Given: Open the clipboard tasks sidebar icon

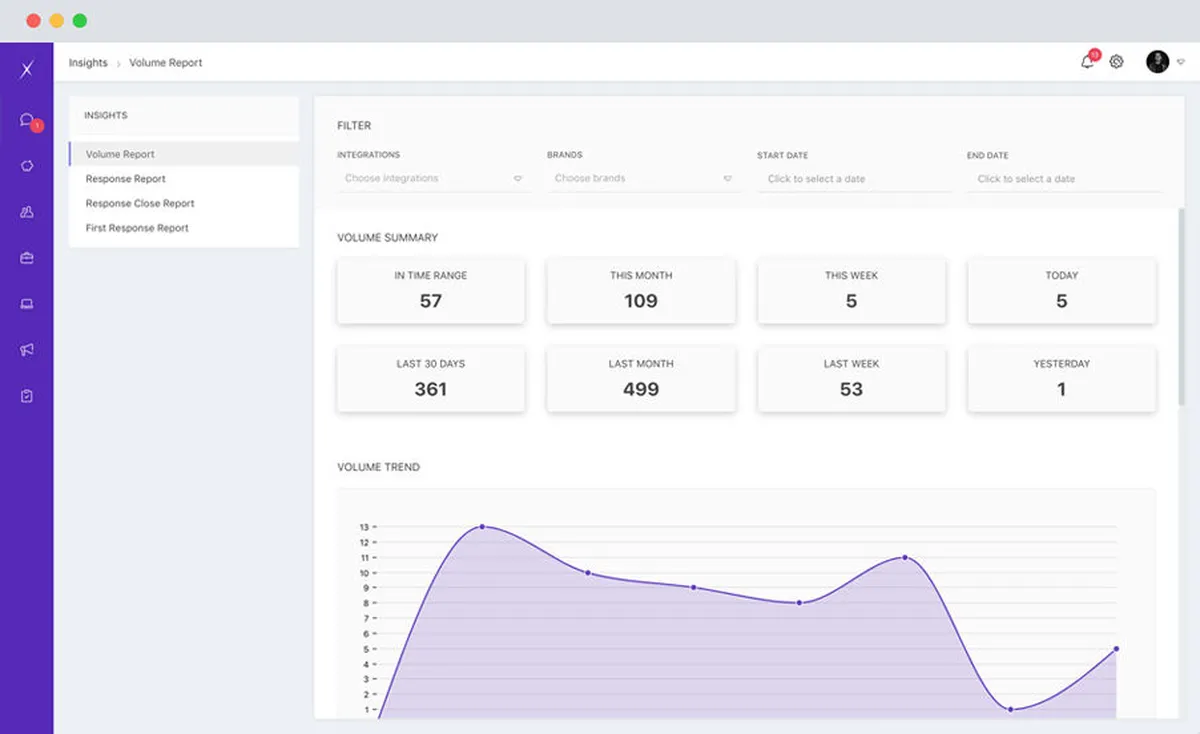Looking at the screenshot, I should point(27,396).
